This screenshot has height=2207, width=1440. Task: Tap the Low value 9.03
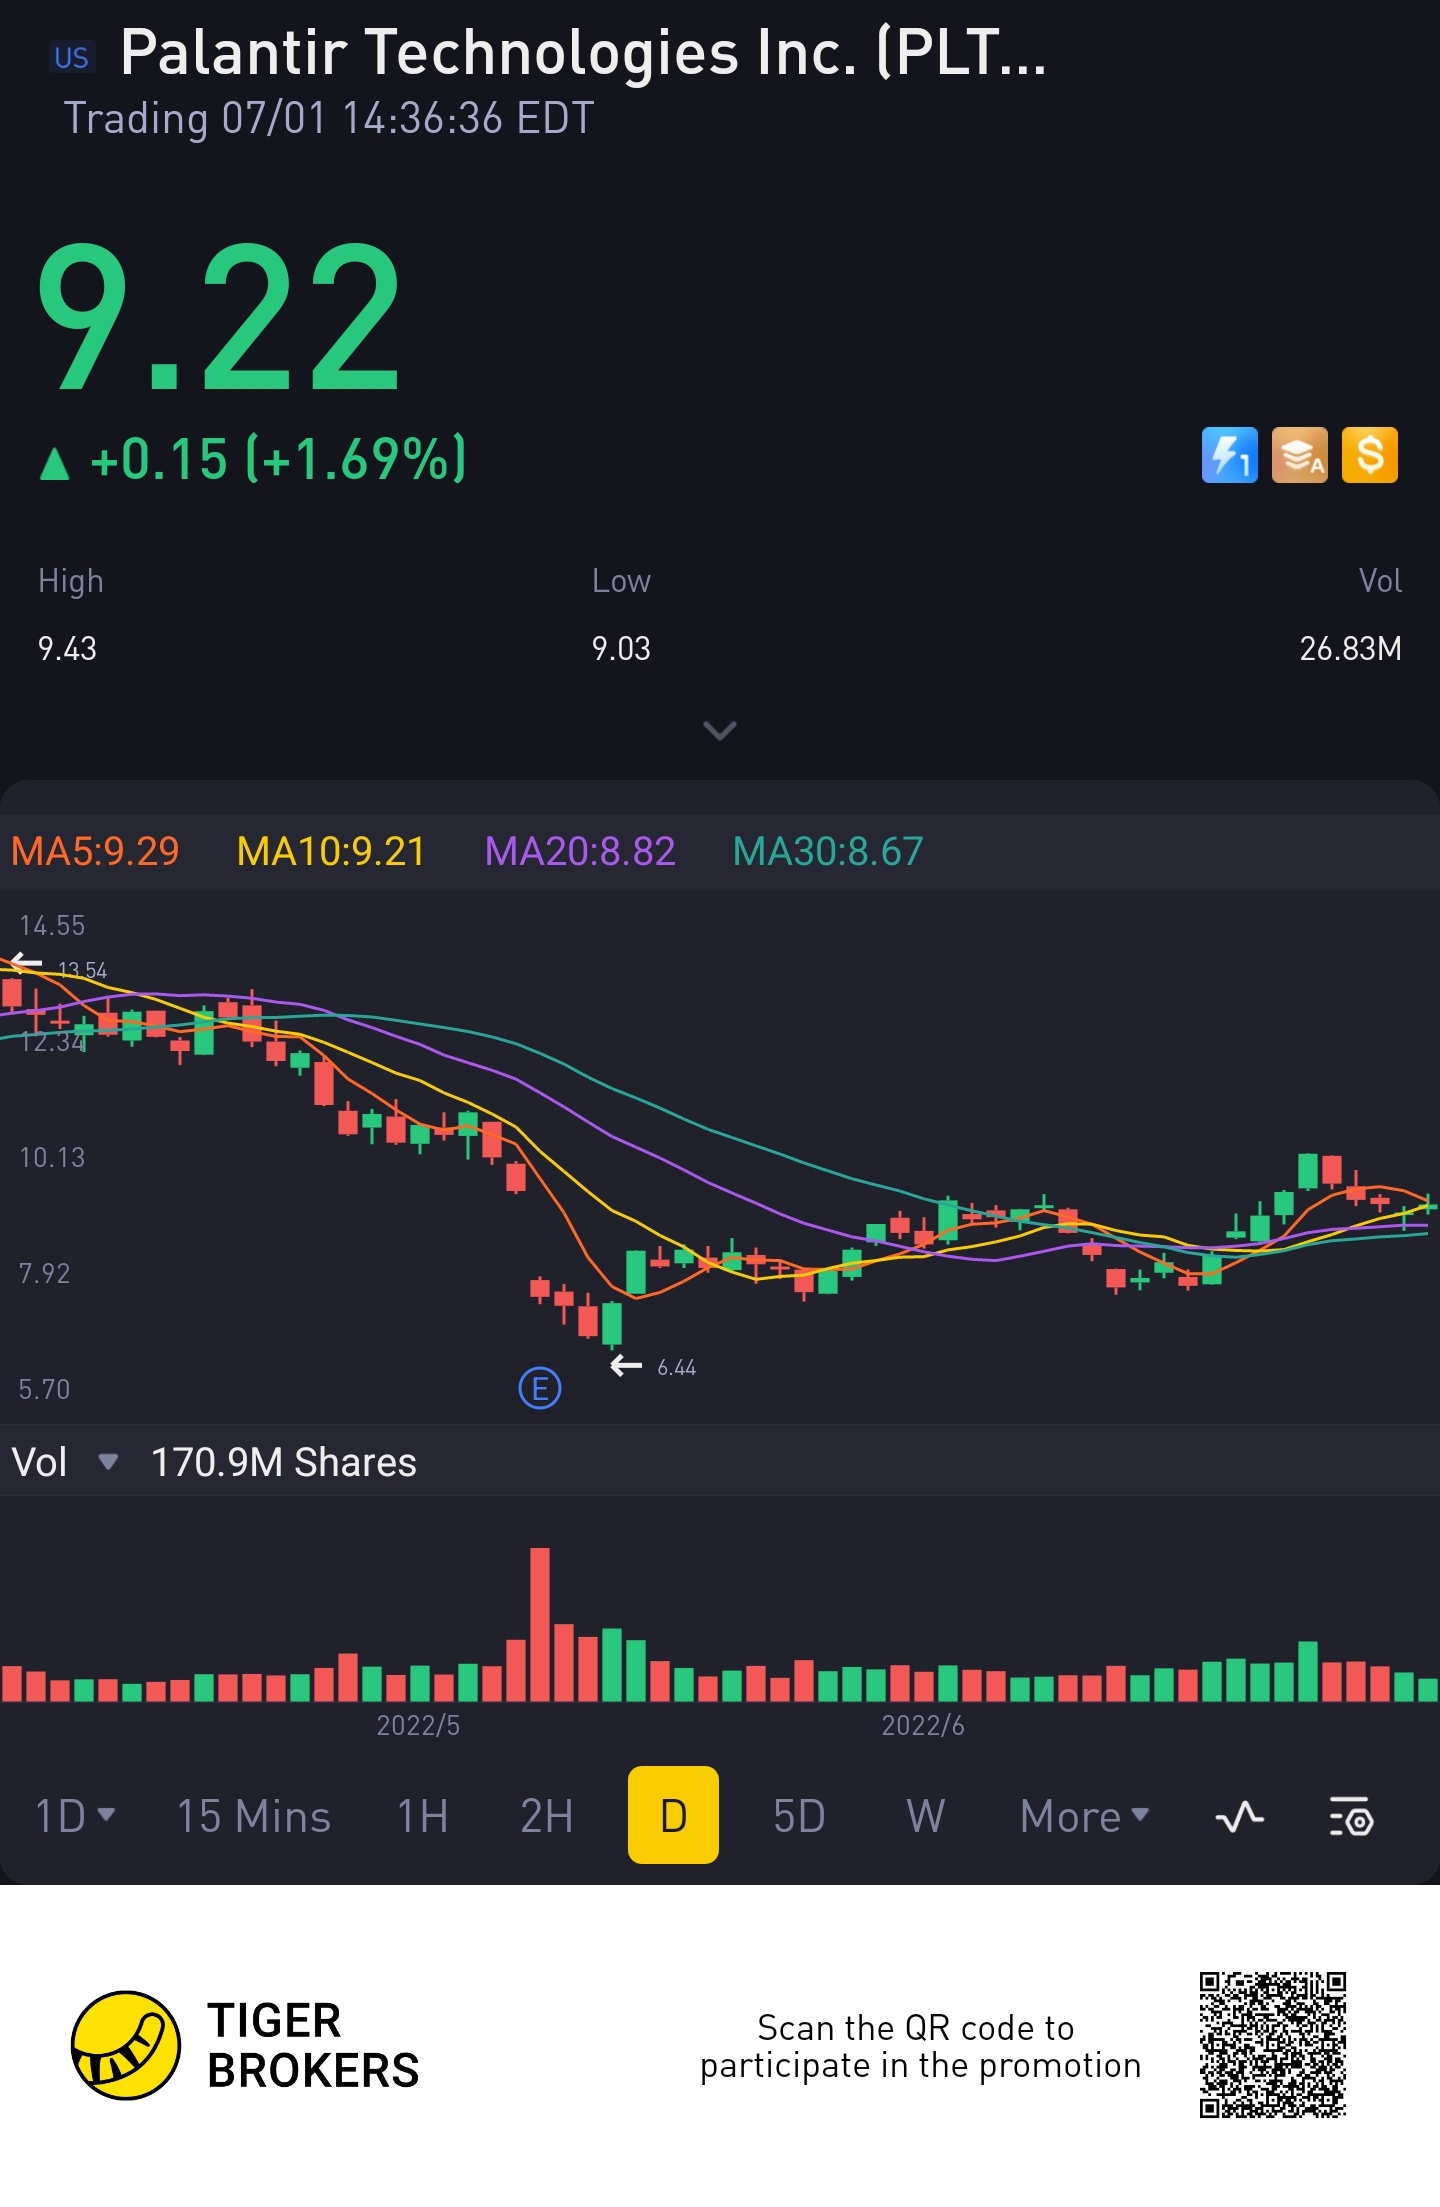pos(621,649)
